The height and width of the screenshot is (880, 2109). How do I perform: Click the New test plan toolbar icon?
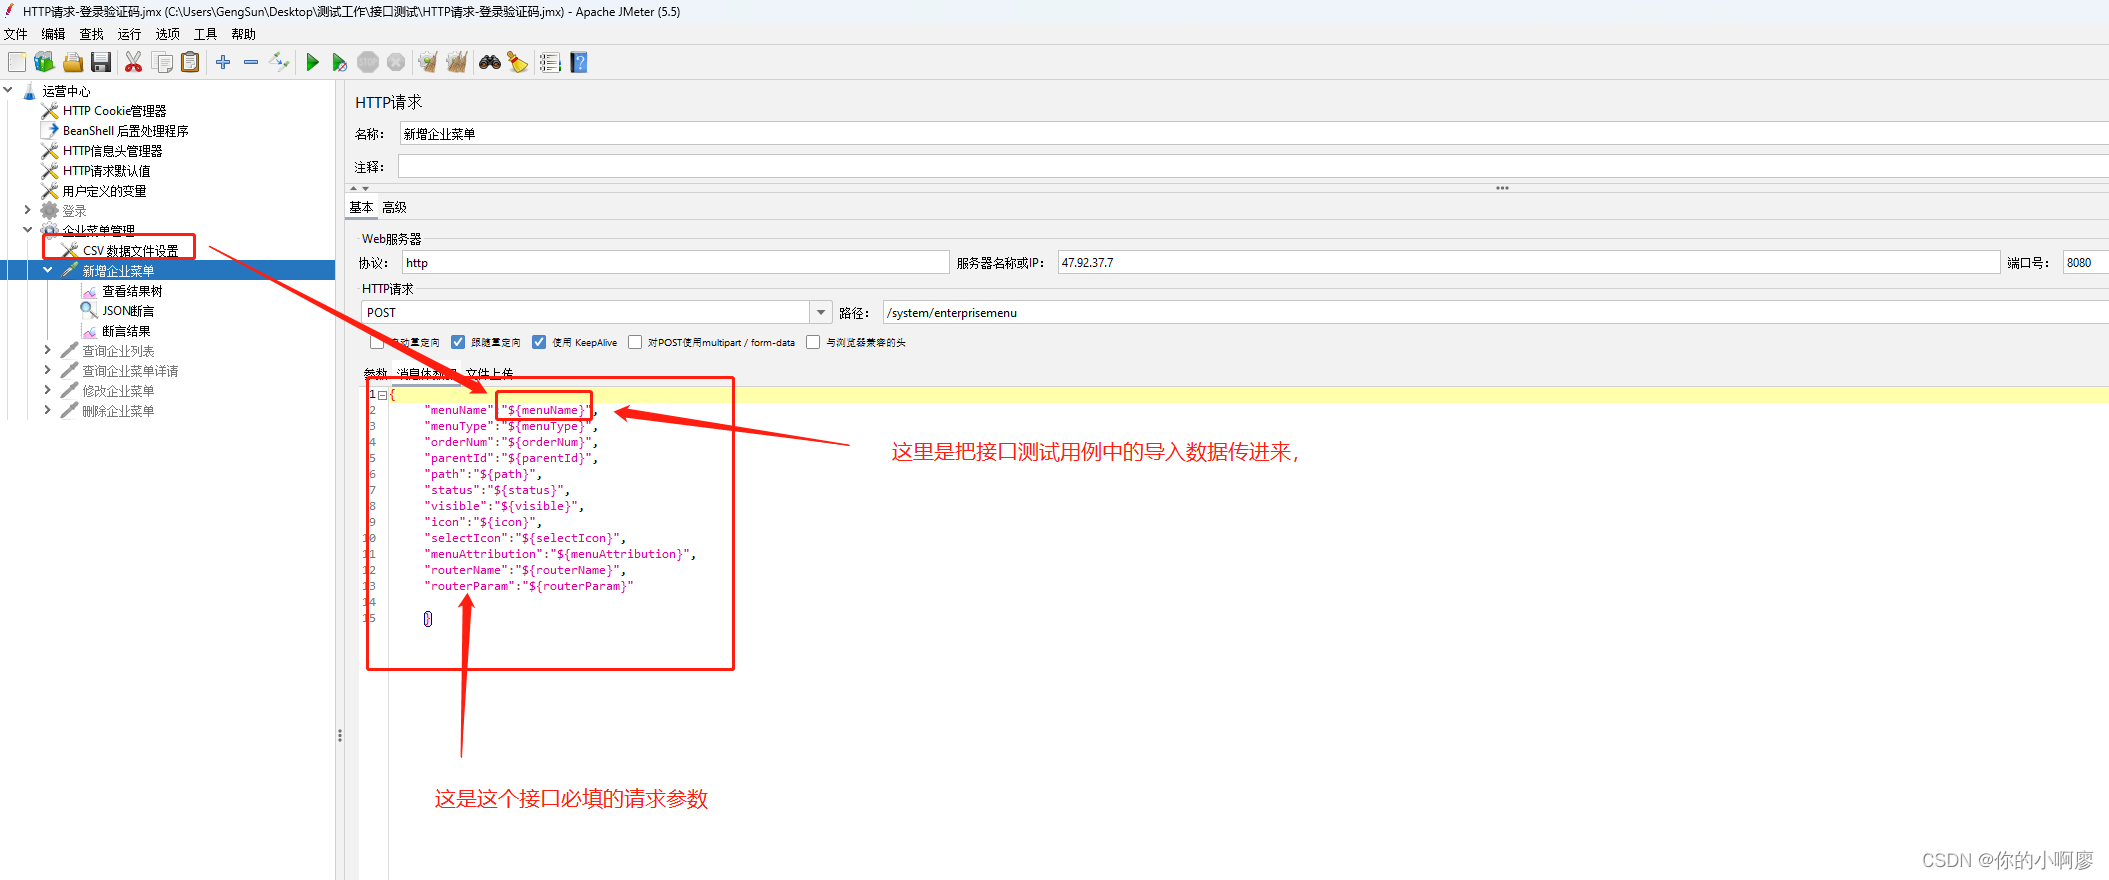coord(17,62)
